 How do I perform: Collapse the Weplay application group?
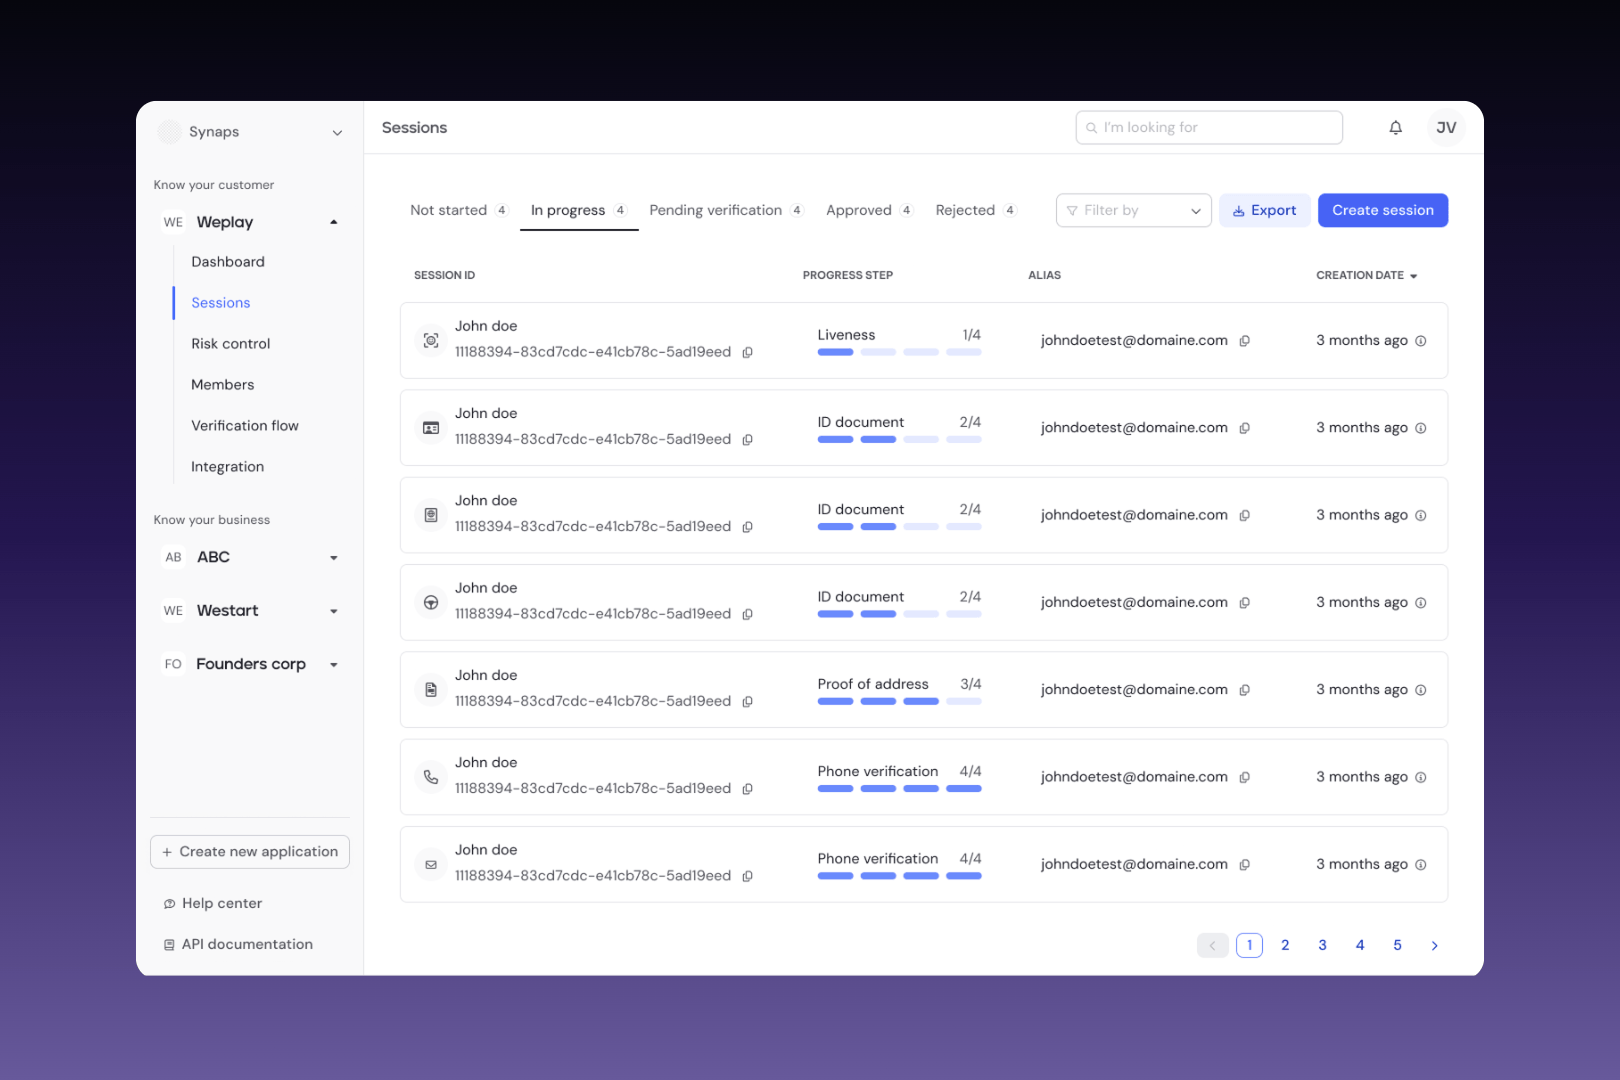pyautogui.click(x=333, y=222)
